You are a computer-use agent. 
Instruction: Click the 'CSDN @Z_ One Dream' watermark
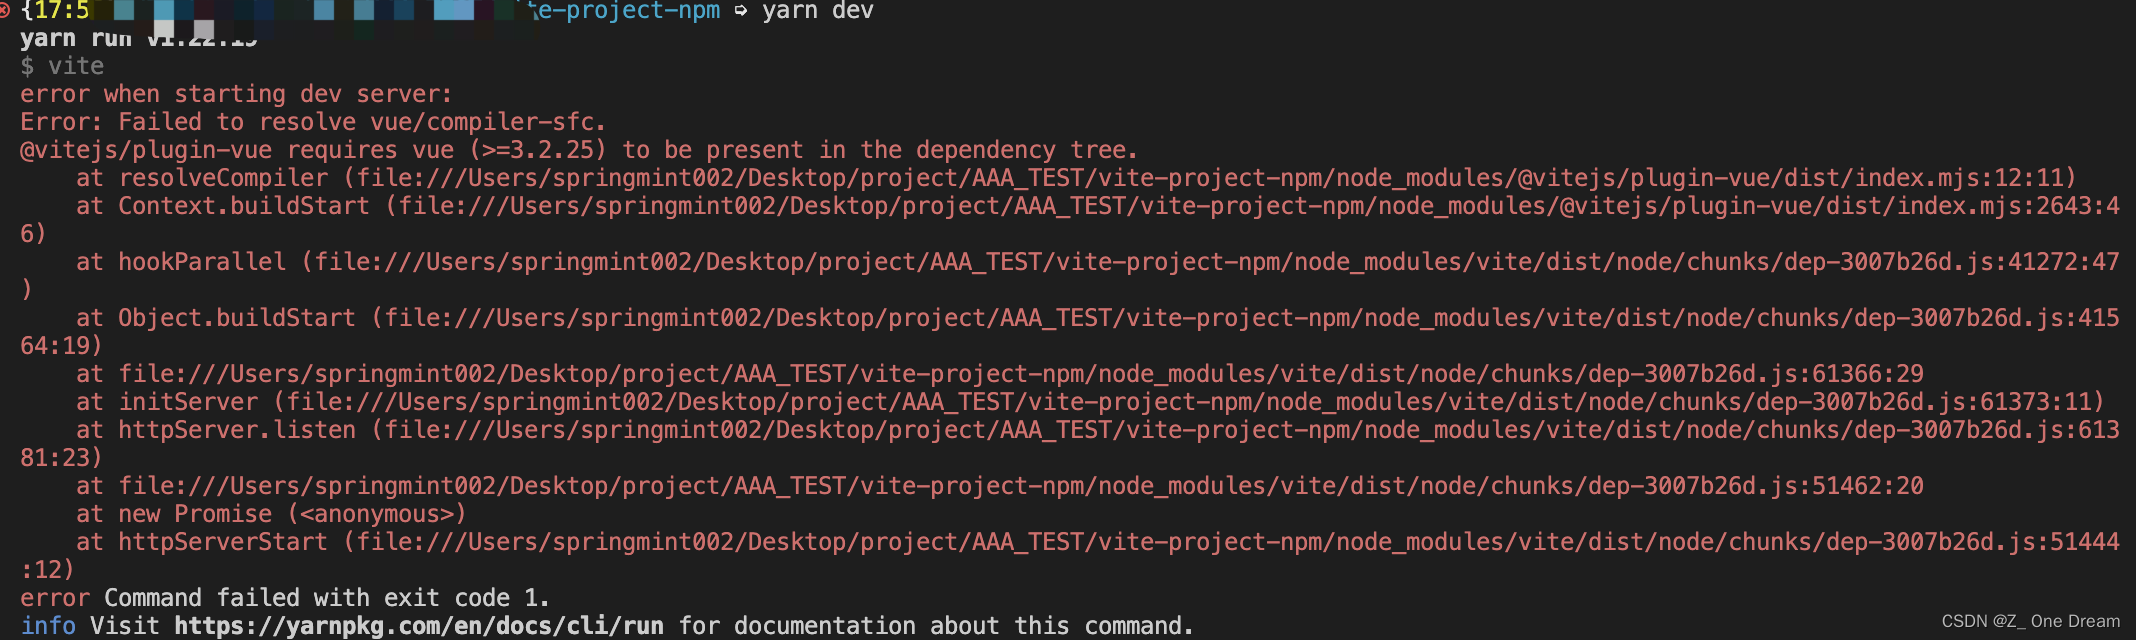coord(2030,621)
